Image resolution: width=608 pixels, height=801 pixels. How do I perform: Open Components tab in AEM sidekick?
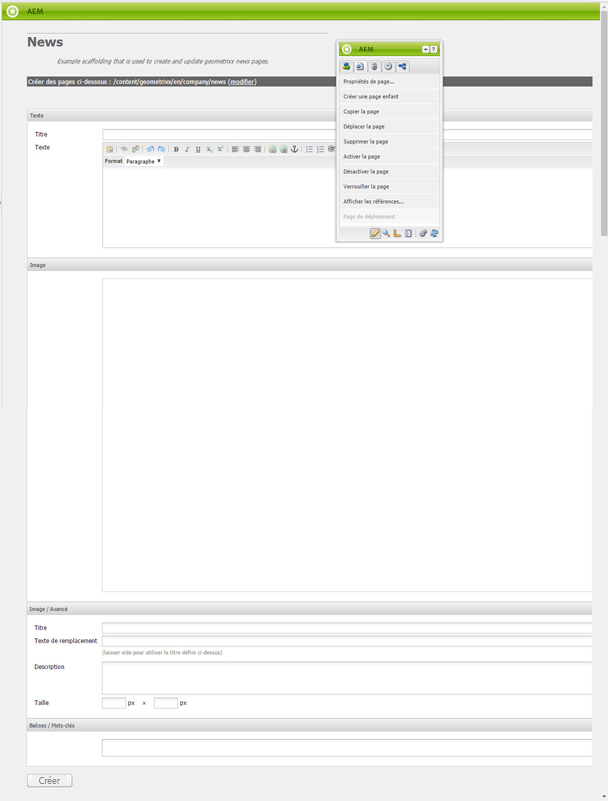pyautogui.click(x=346, y=66)
